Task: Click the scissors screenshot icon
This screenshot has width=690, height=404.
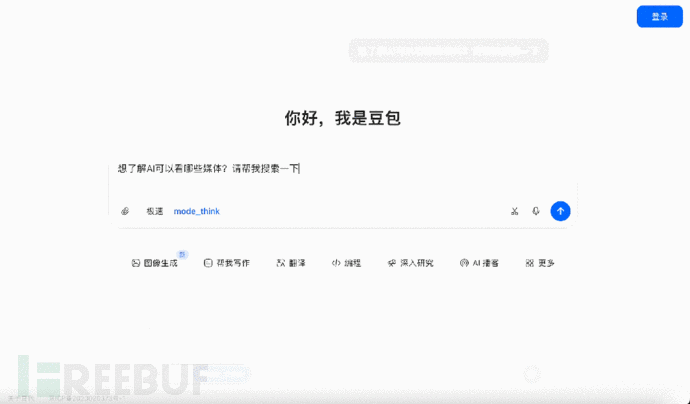Action: point(514,211)
